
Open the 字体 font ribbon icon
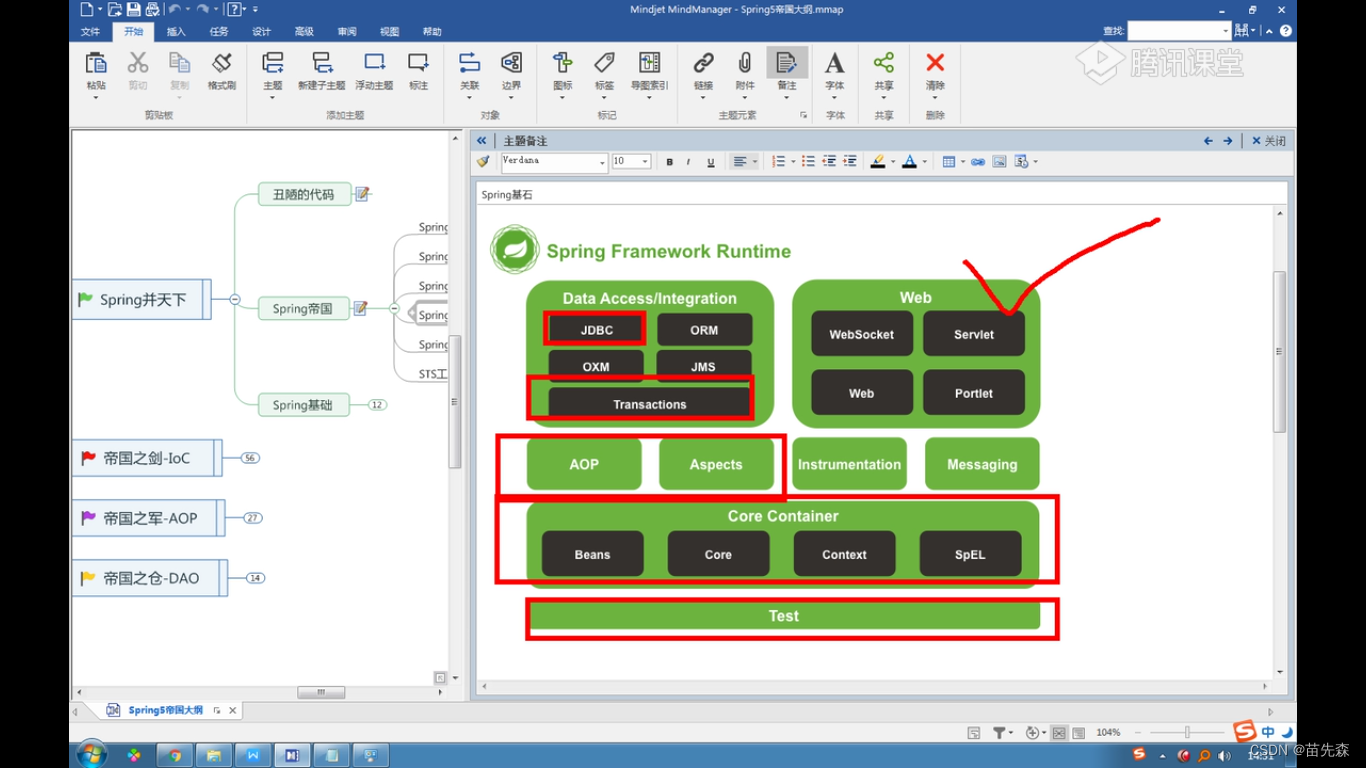tap(834, 64)
